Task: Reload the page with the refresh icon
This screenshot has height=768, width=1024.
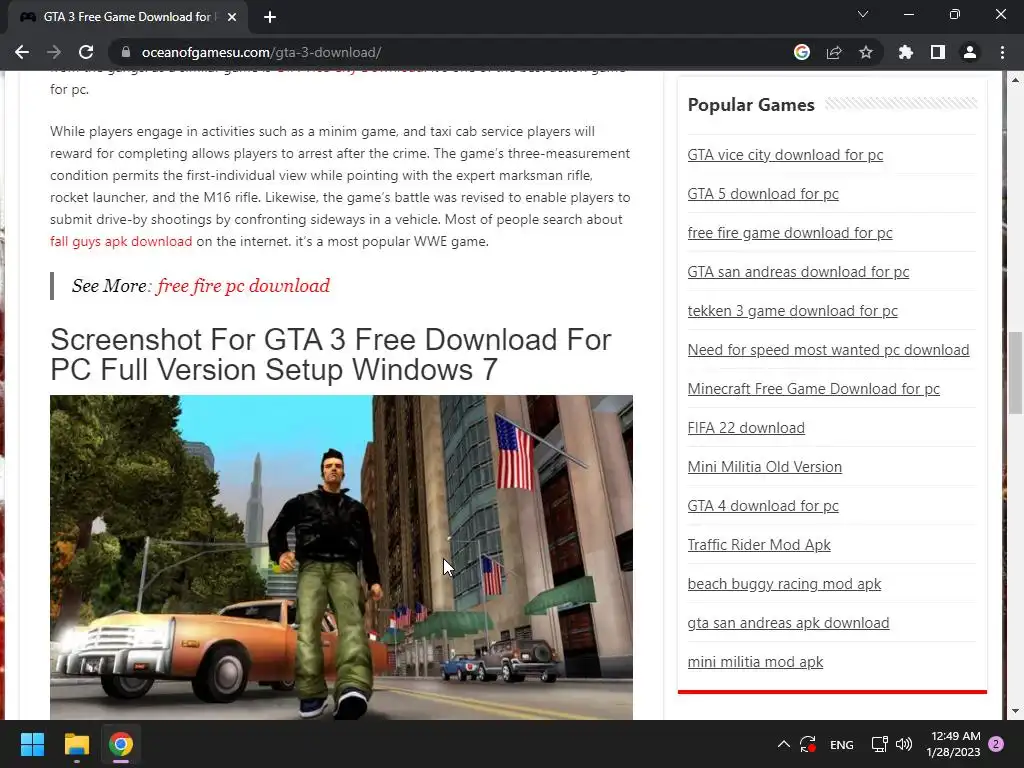Action: (86, 52)
